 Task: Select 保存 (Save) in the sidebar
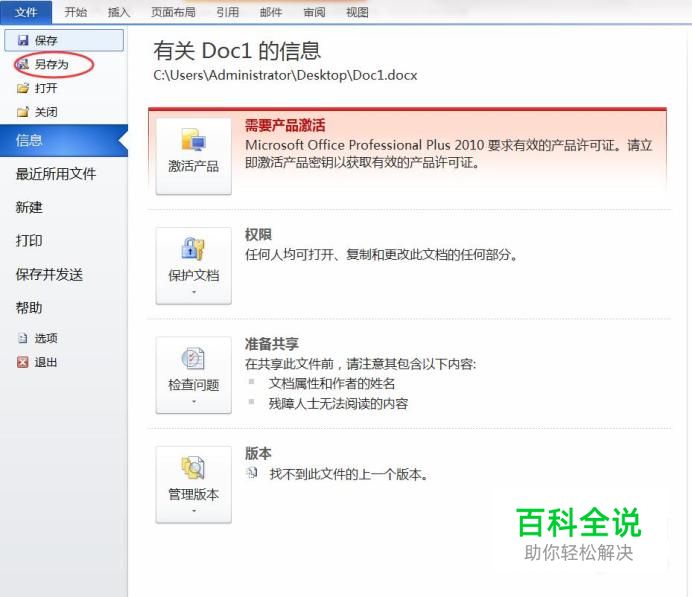(64, 40)
